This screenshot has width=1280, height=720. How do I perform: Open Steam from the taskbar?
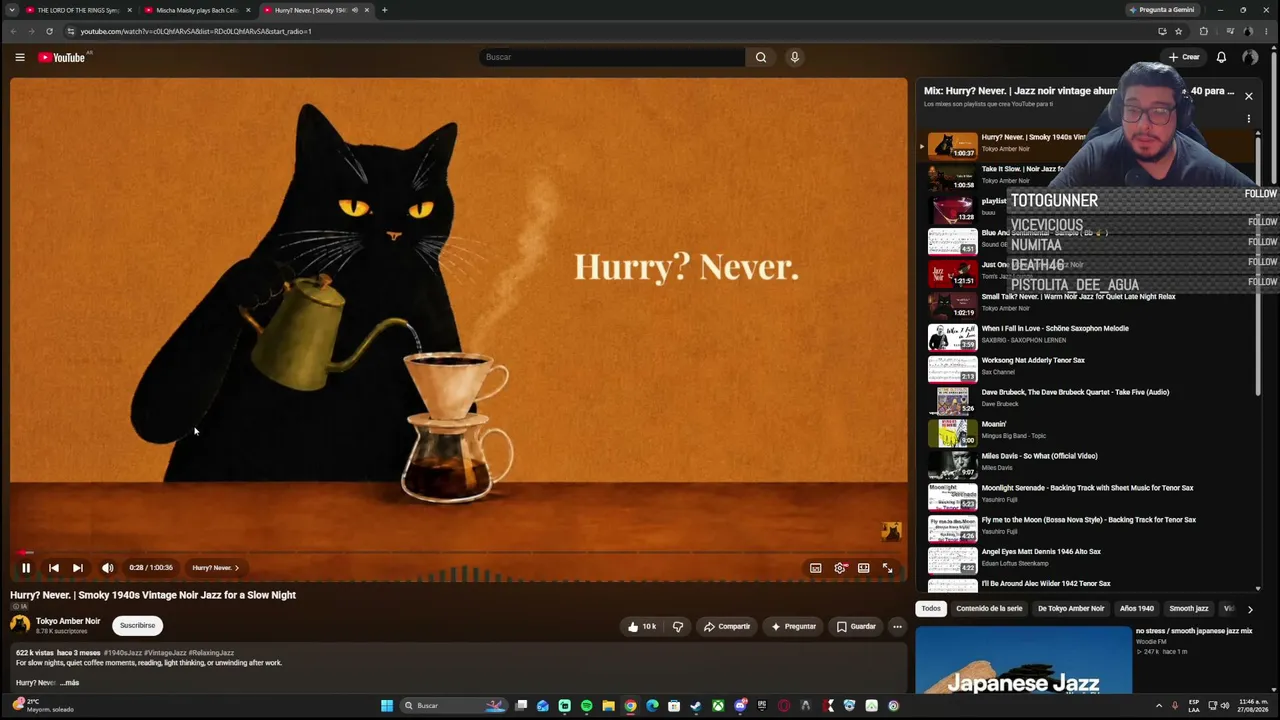click(x=696, y=706)
